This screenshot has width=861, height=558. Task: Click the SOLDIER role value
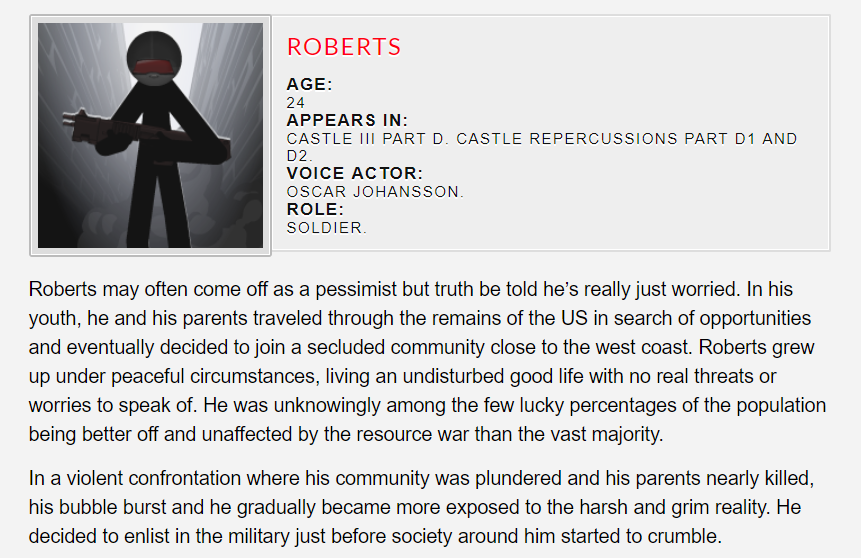[326, 228]
